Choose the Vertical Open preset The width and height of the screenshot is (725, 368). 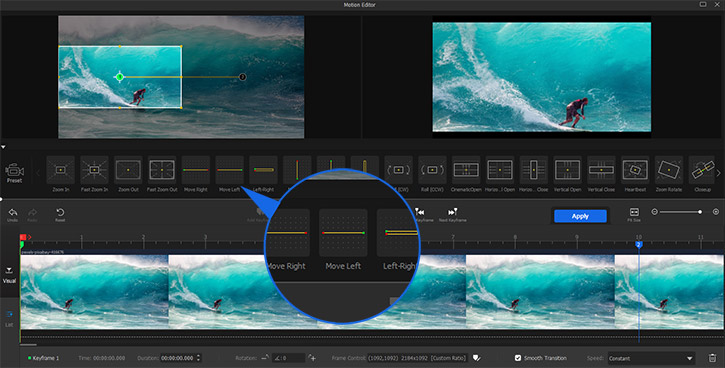(567, 170)
